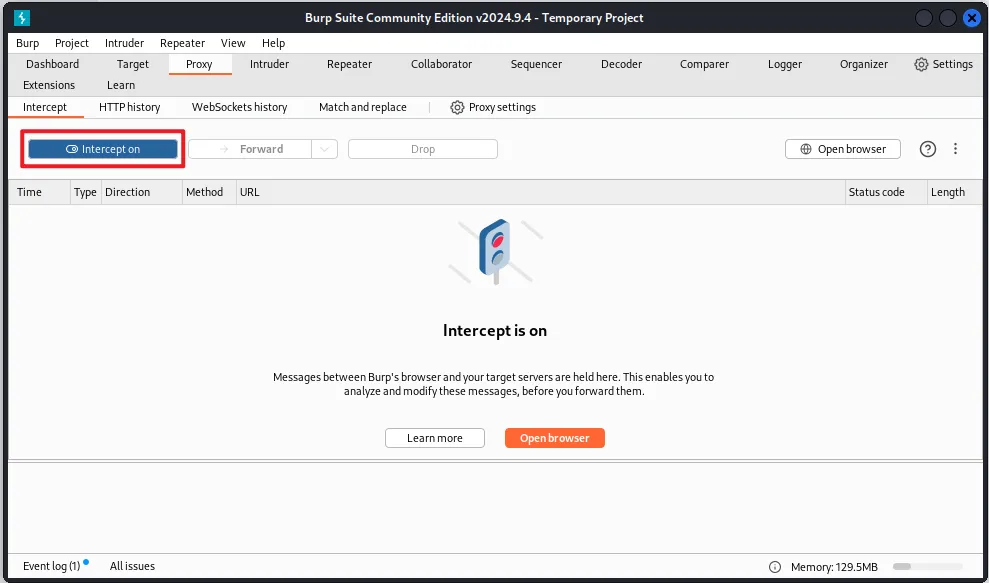989x583 pixels.
Task: Sort by the Length column header
Action: tap(954, 192)
